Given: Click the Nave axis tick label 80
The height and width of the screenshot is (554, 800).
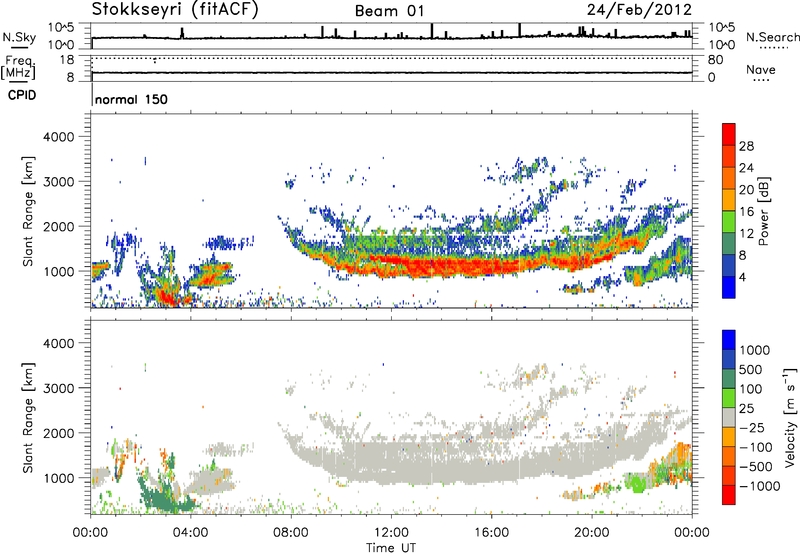Looking at the screenshot, I should tap(715, 60).
